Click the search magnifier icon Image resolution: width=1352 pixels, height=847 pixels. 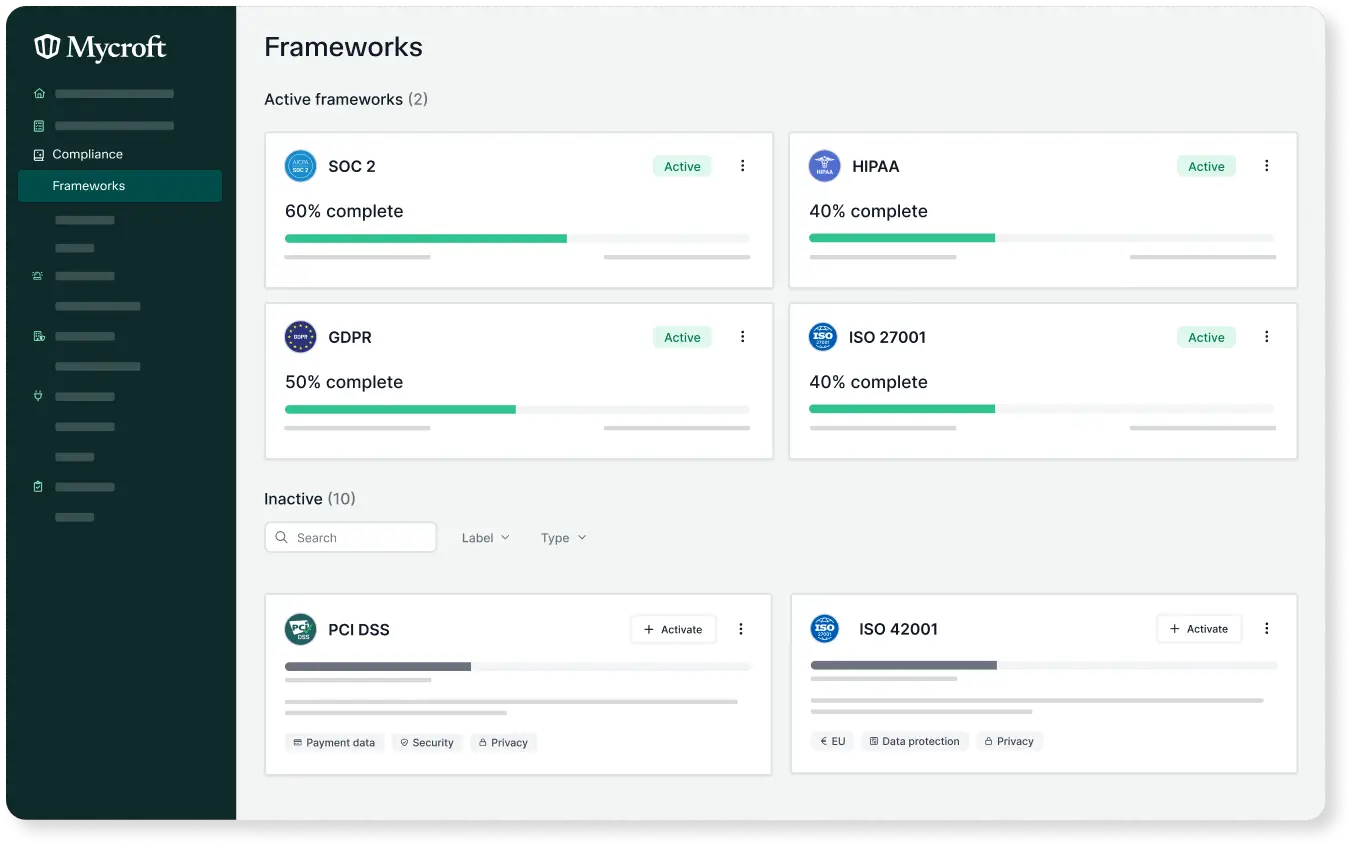[x=281, y=538]
